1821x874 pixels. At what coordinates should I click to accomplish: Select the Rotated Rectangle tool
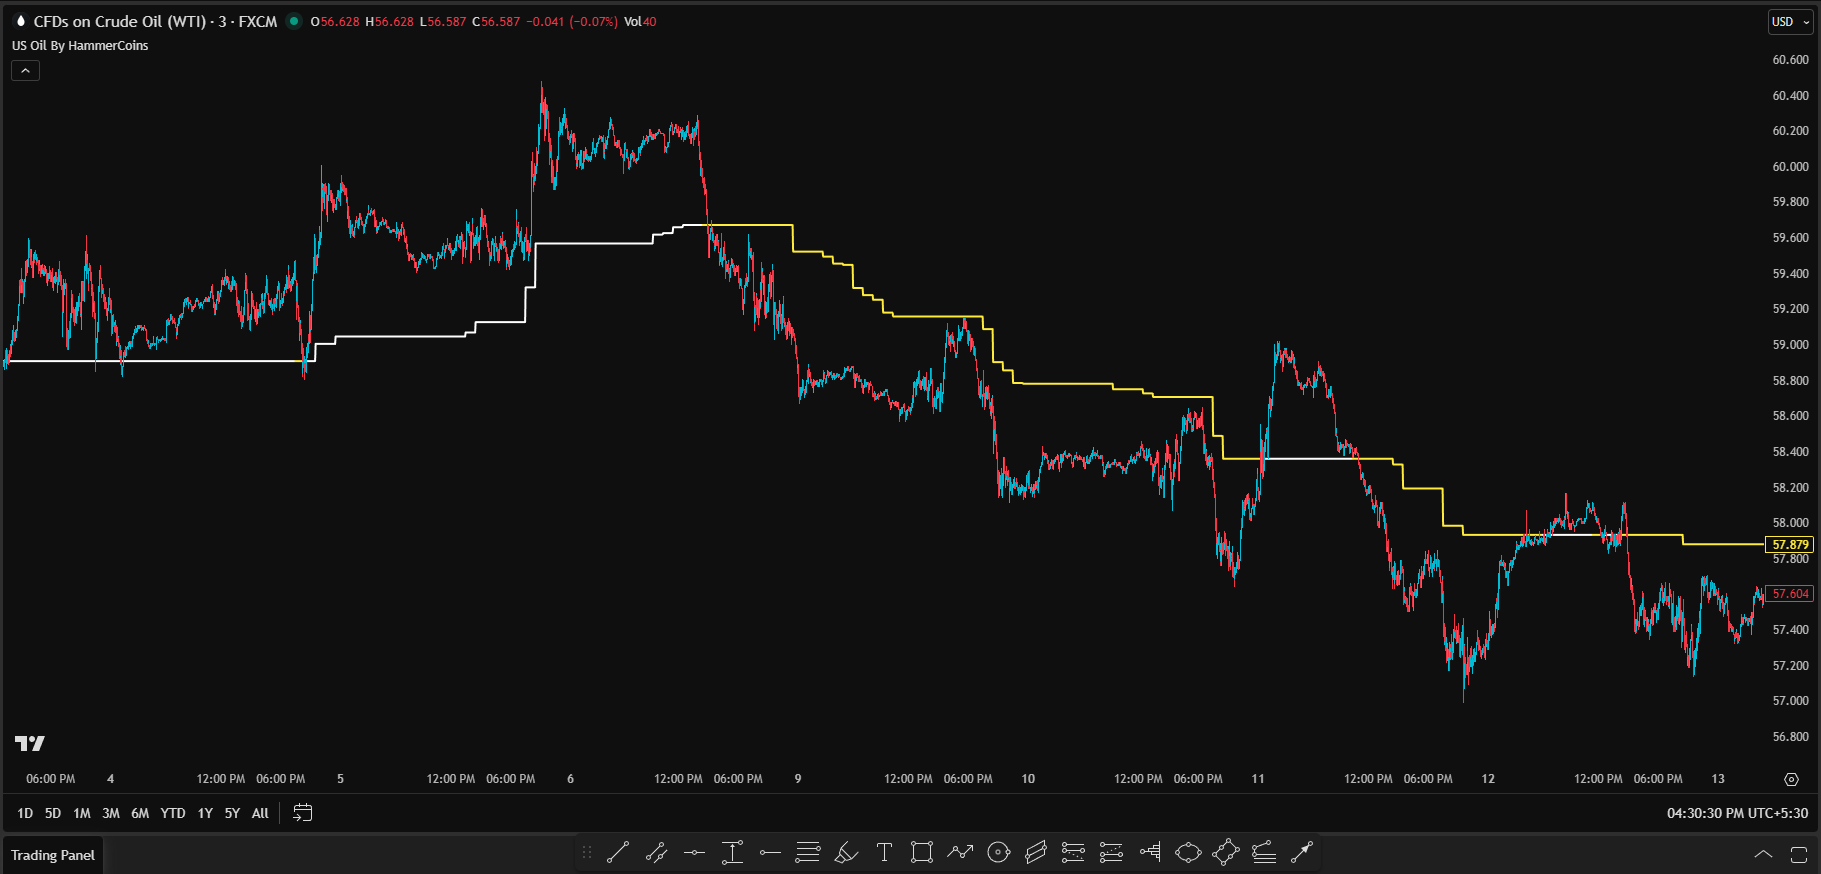[x=1226, y=853]
